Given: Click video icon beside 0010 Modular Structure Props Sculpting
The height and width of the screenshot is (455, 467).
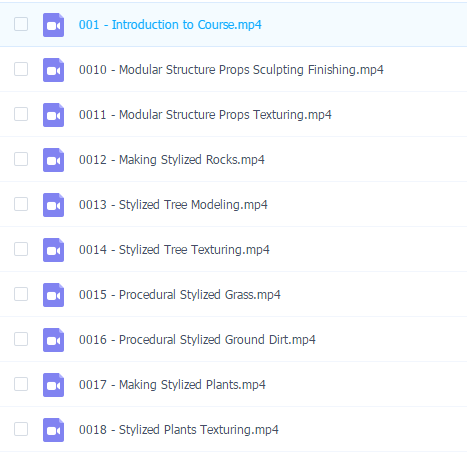Looking at the screenshot, I should pyautogui.click(x=53, y=70).
